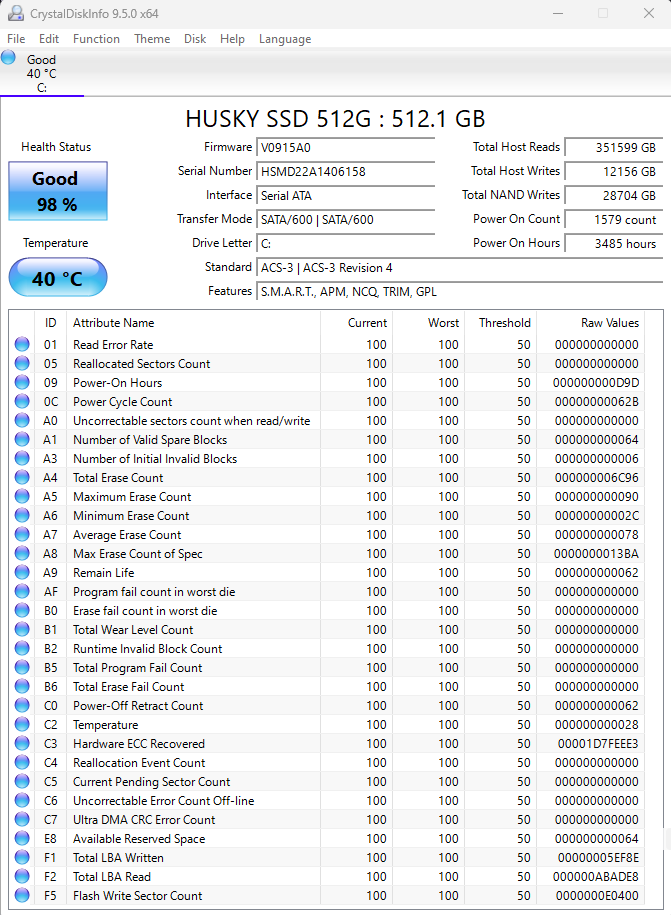Select the 'Program fail count in worst die' text

(154, 592)
